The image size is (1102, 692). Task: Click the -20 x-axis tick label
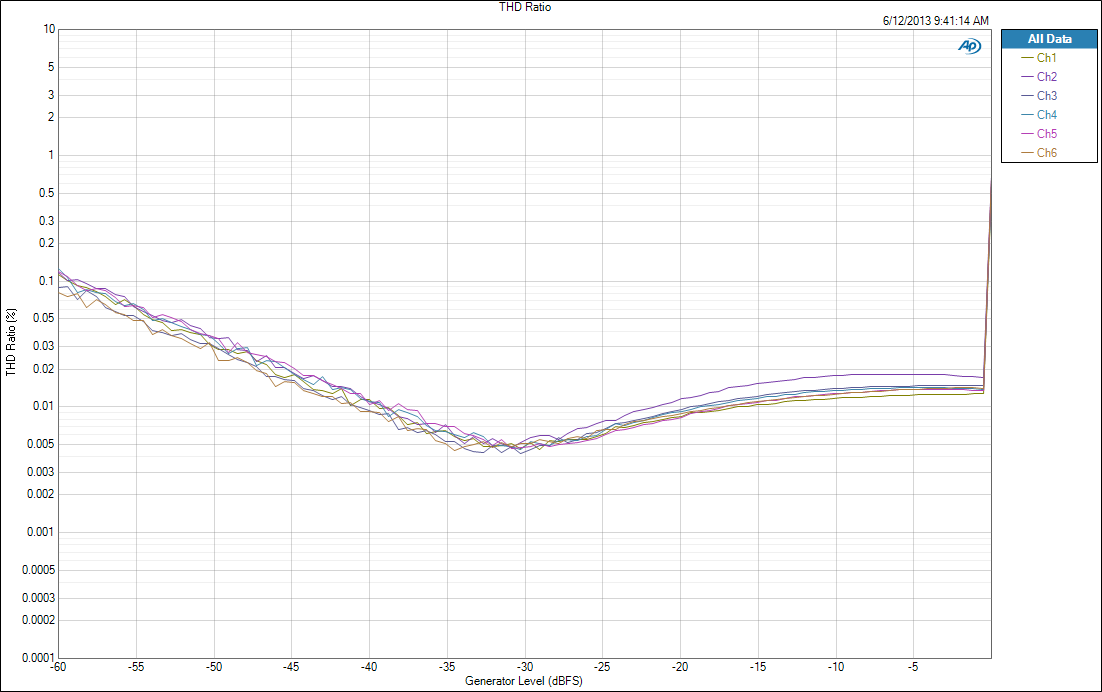click(x=680, y=667)
